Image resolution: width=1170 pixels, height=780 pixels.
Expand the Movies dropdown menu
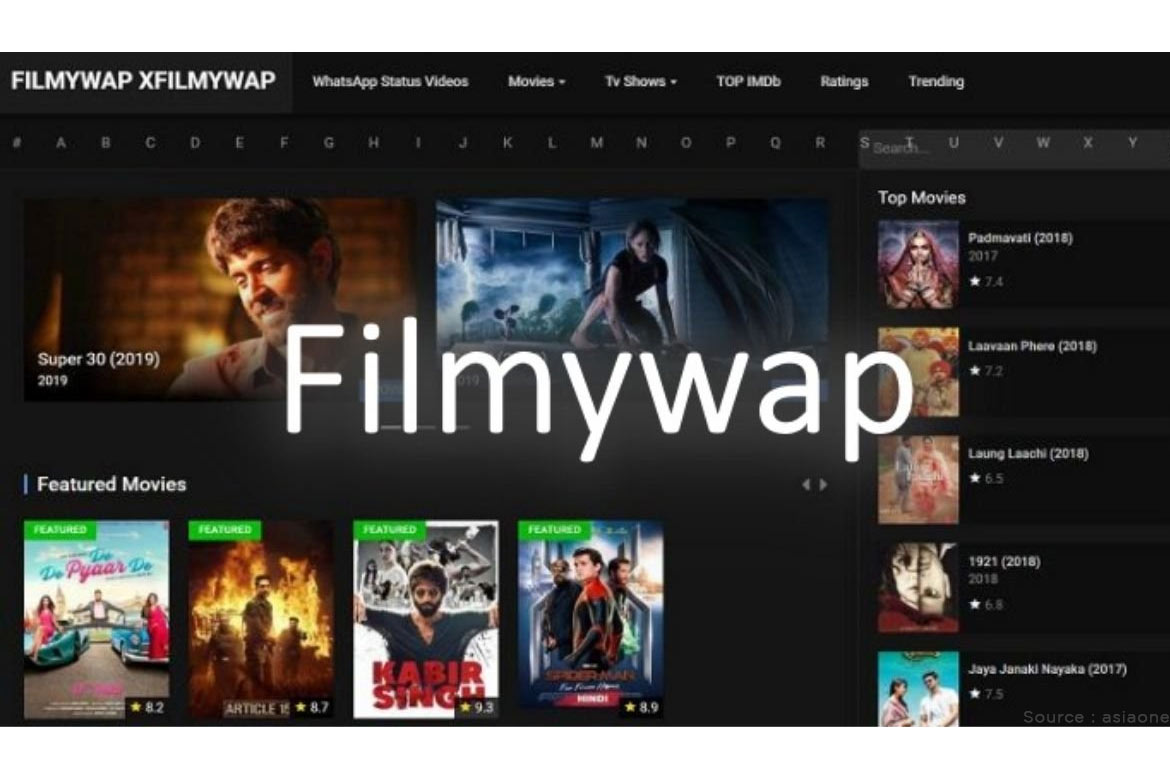[536, 81]
